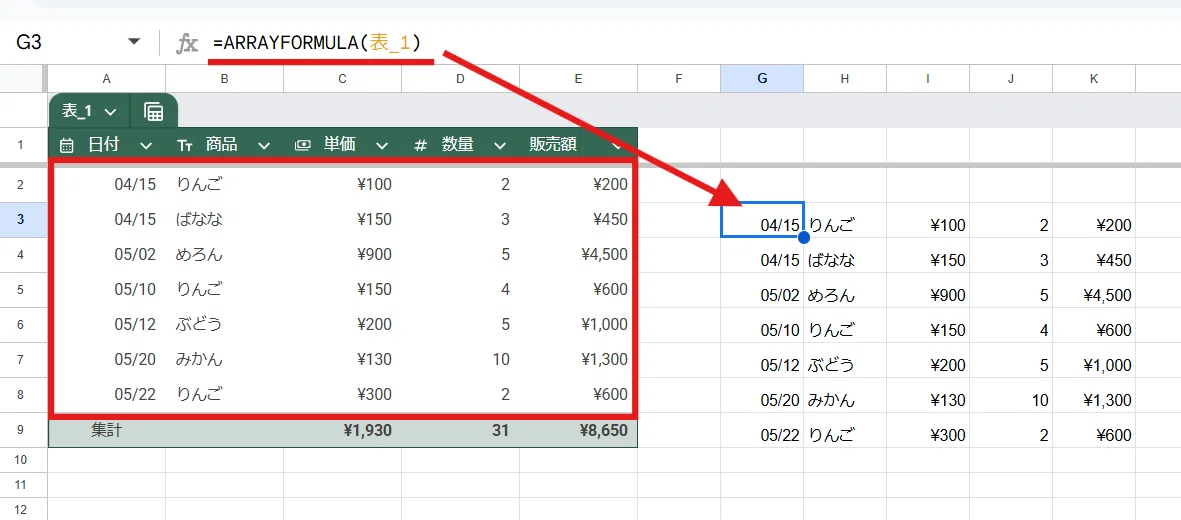Select row 1 header
Screen dimensions: 1181x520
20,145
